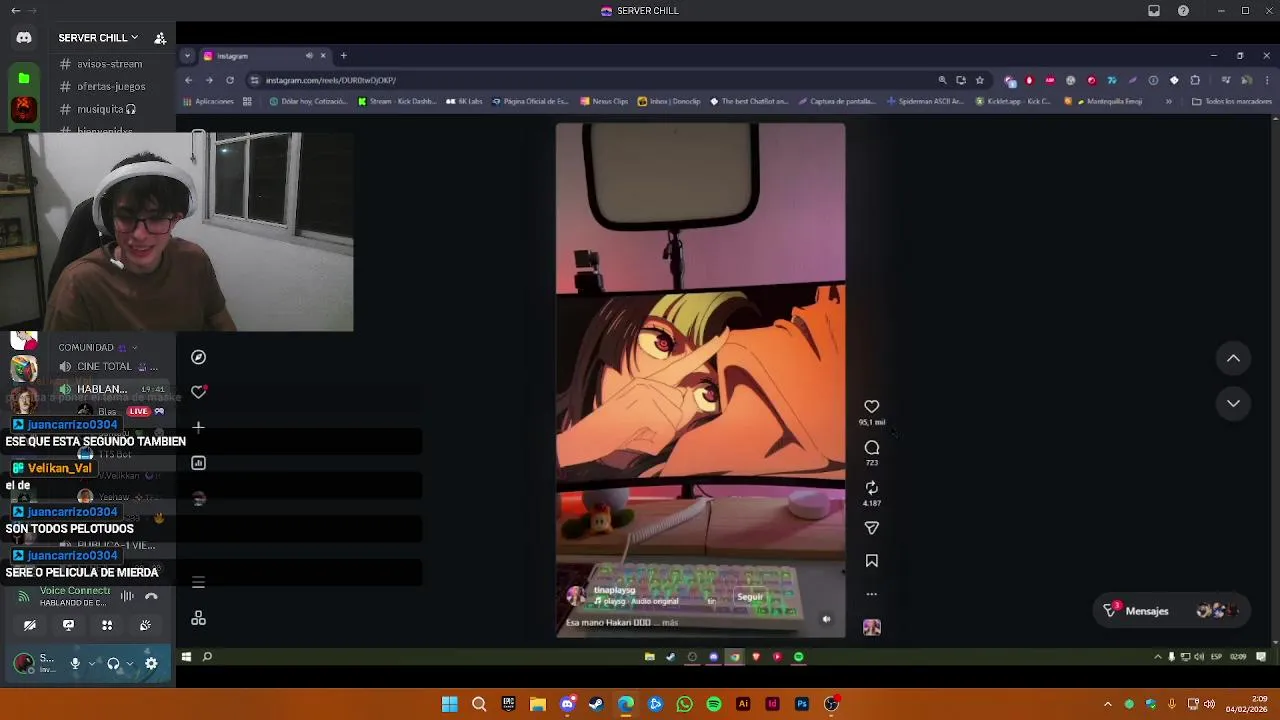Screen dimensions: 1280x720
Task: Like the reel with the heart icon
Action: point(871,406)
